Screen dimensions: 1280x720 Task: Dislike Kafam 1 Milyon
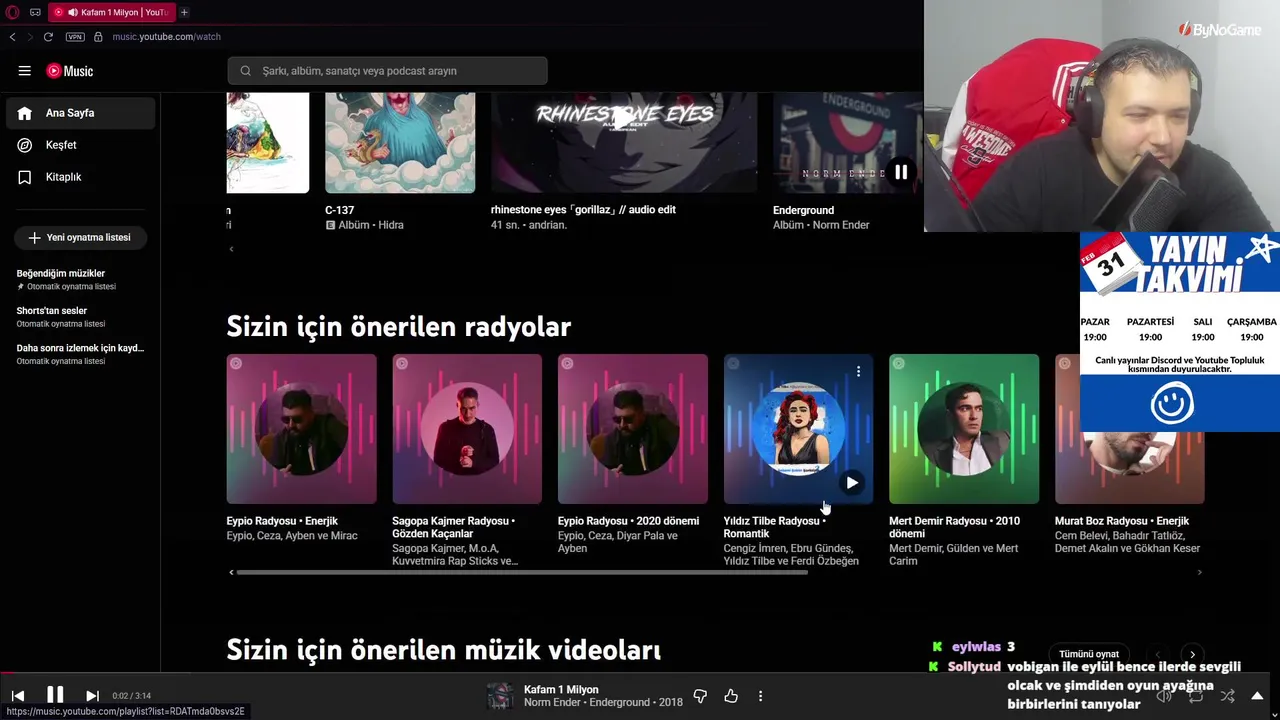pos(700,696)
